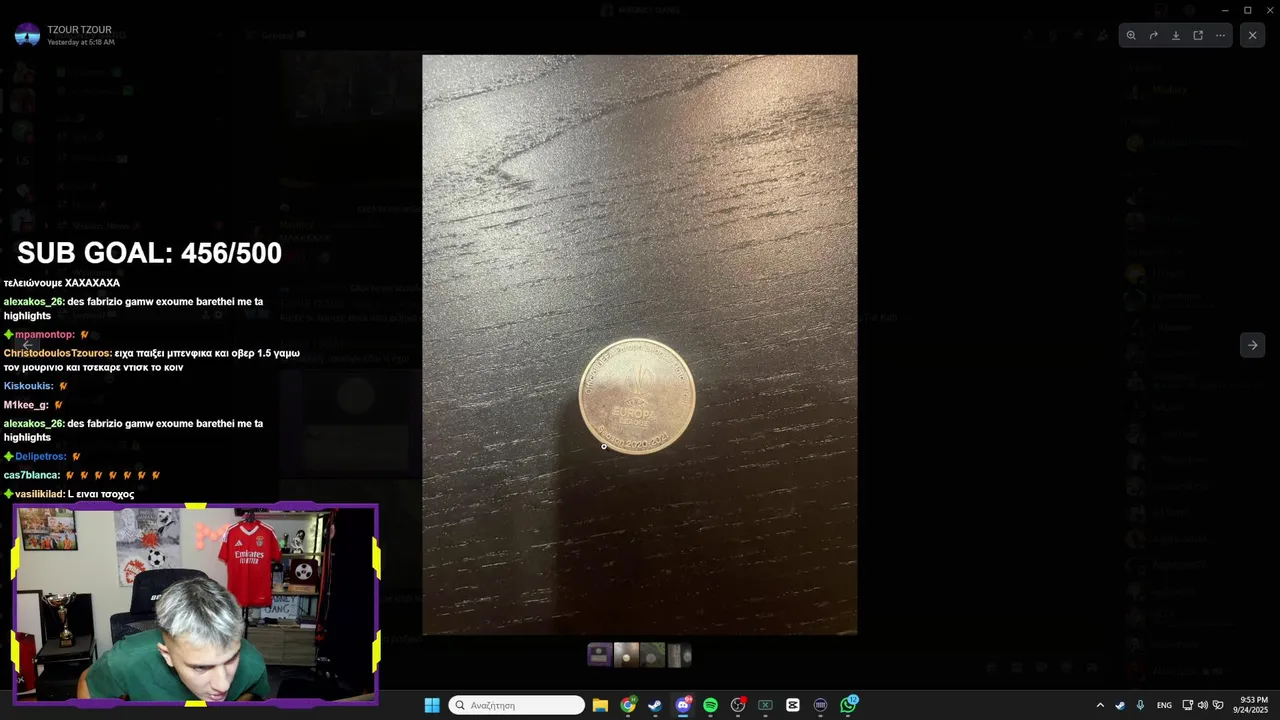1280x720 pixels.
Task: Open the clock showing 9:53 PM
Action: 1252,705
